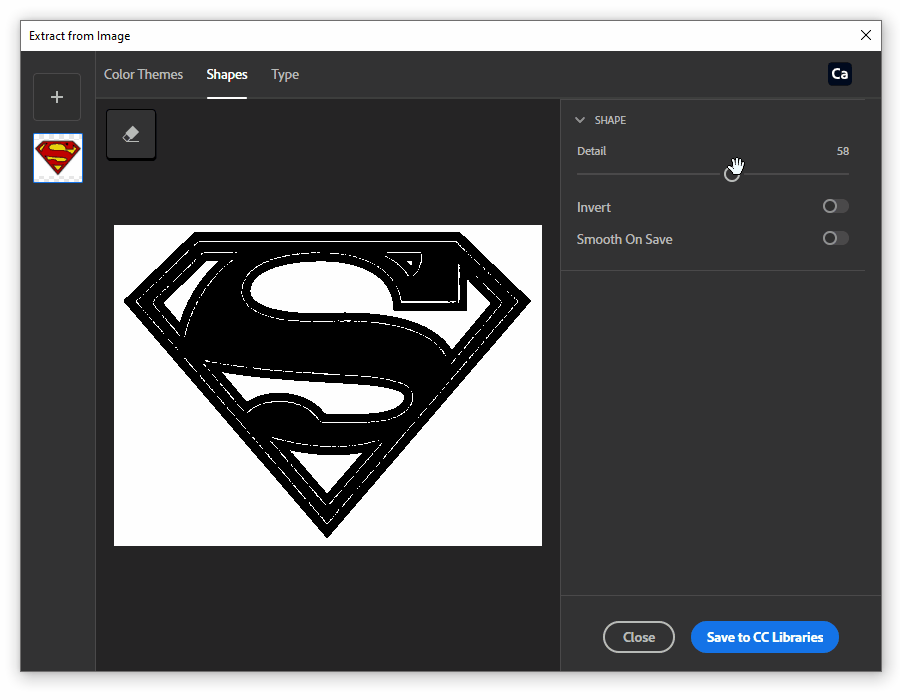Click the Detail label
Image resolution: width=900 pixels, height=700 pixels.
[591, 151]
